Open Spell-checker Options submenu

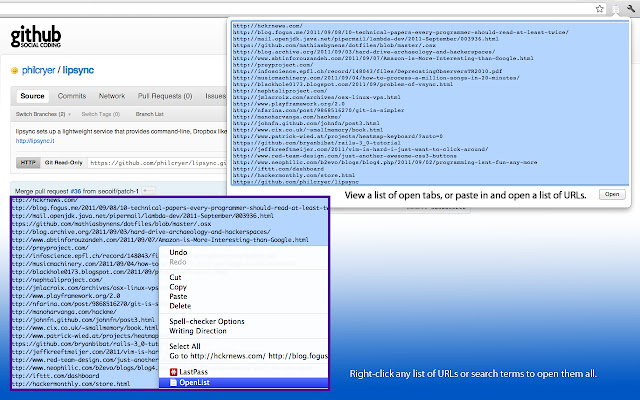[207, 321]
